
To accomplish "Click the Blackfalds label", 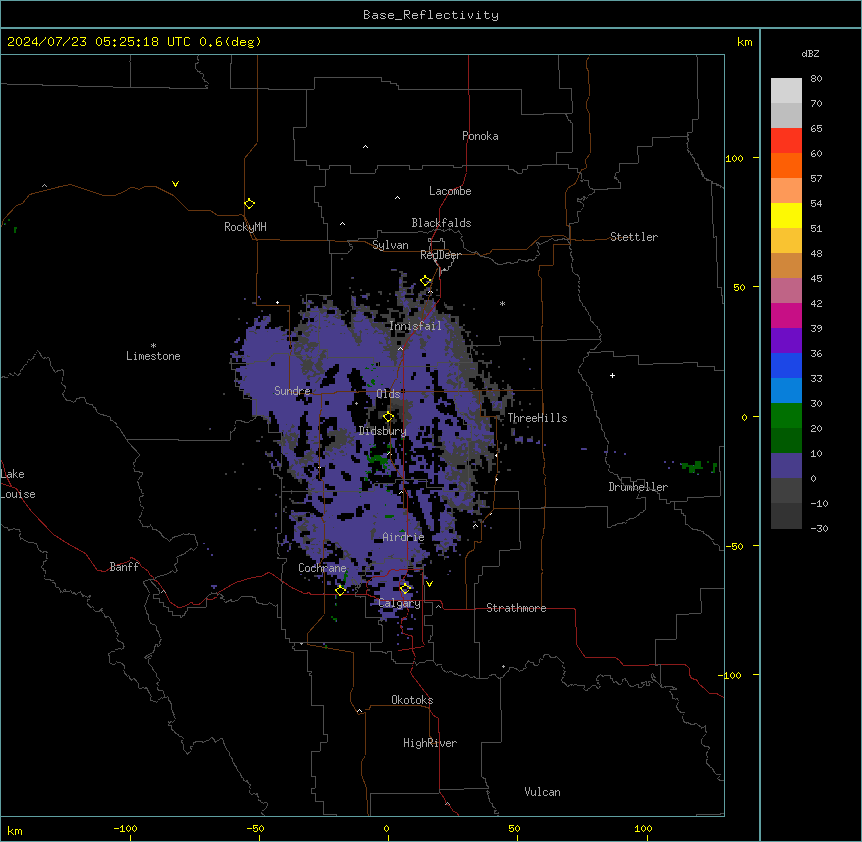I will [x=441, y=223].
